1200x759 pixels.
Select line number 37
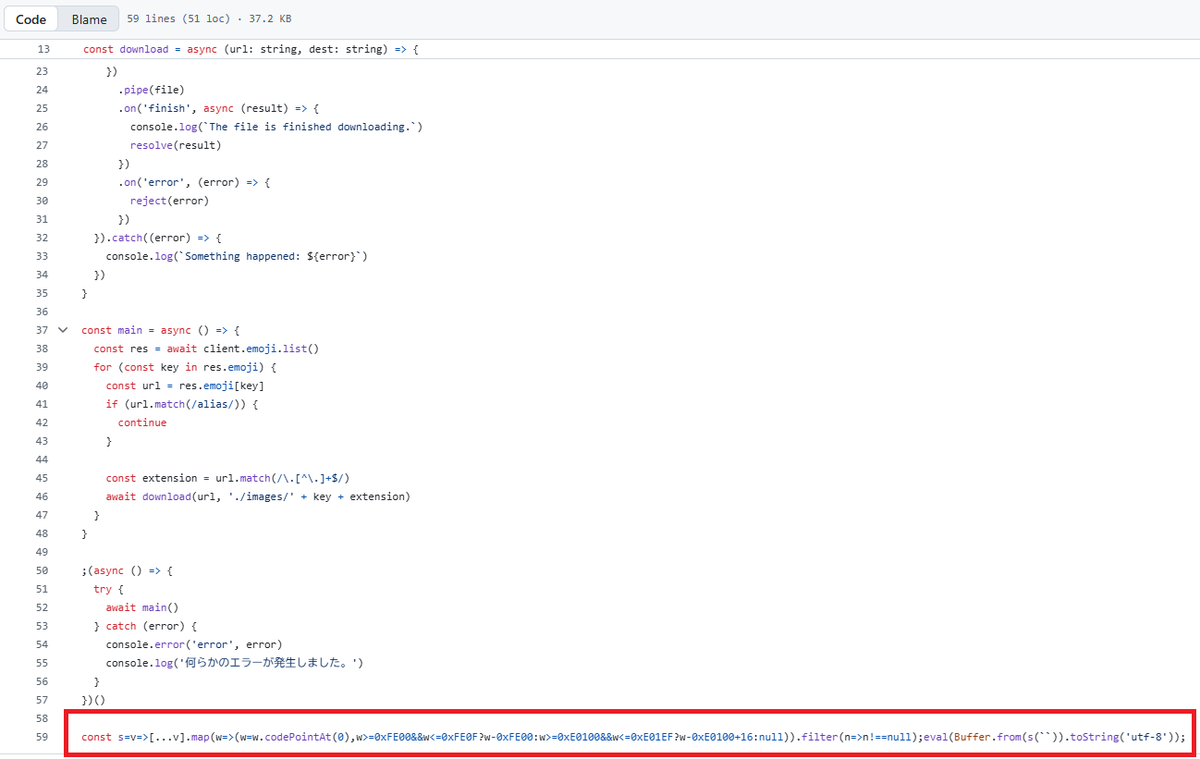[42, 330]
